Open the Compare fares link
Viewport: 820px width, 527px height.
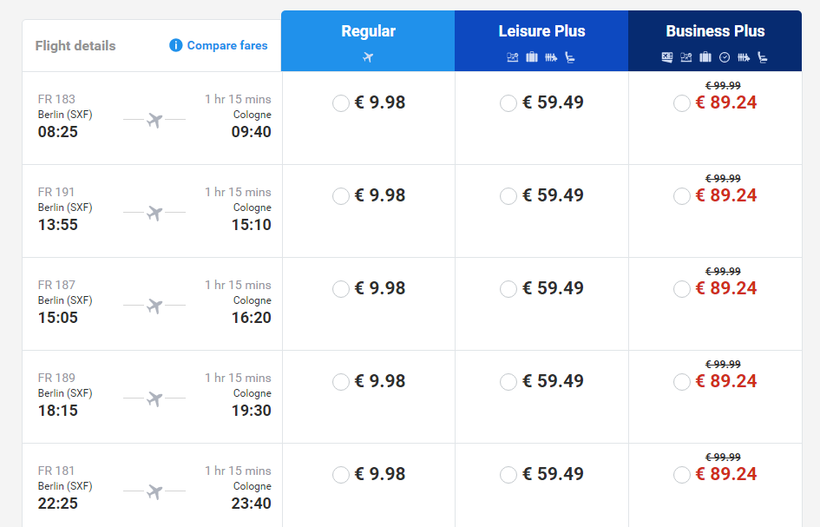(227, 45)
